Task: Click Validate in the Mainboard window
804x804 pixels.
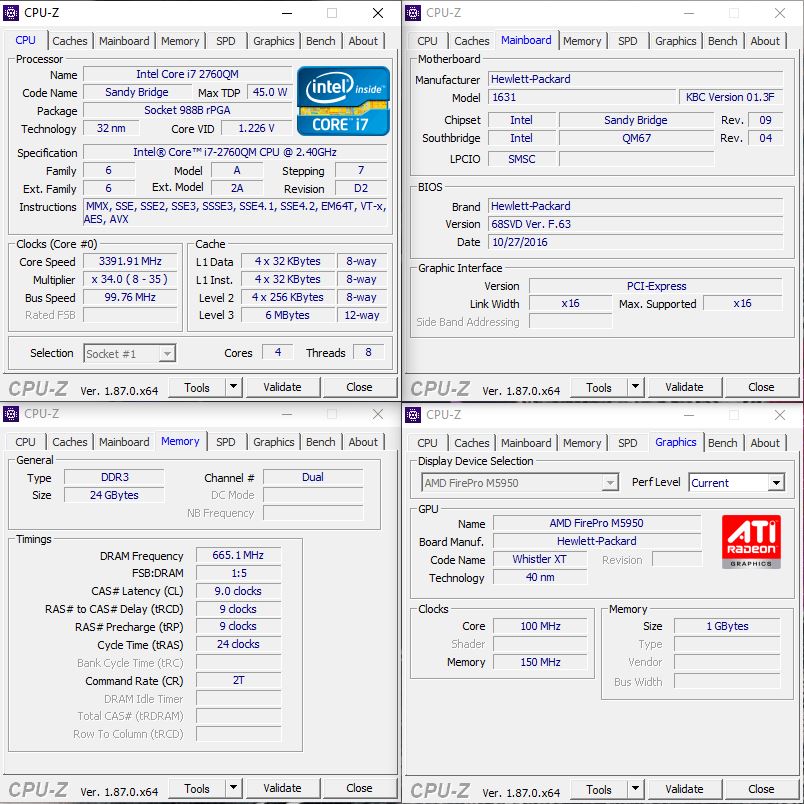Action: 685,387
